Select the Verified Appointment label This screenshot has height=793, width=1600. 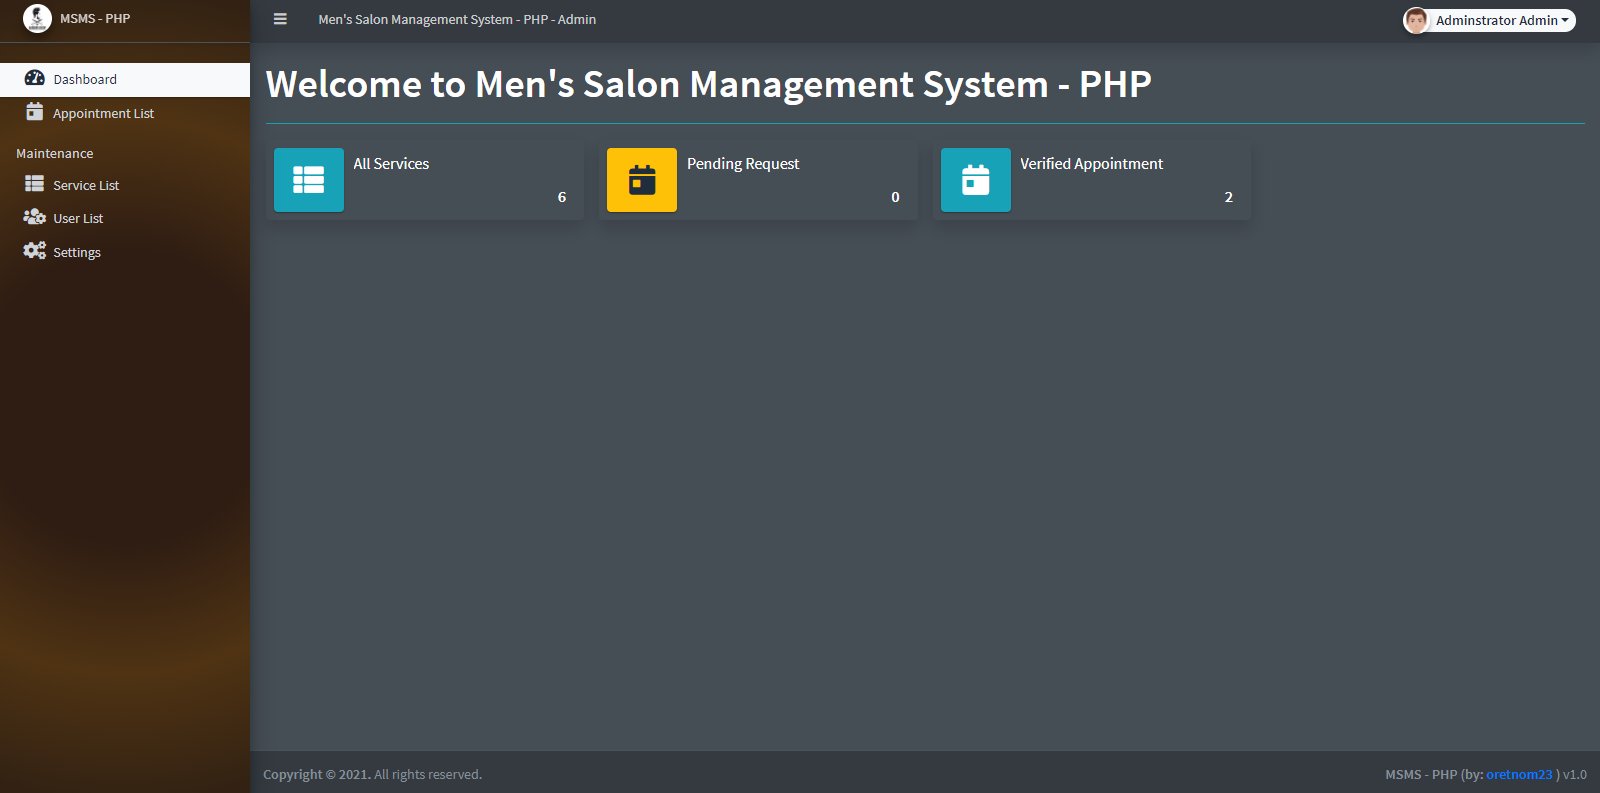1091,164
